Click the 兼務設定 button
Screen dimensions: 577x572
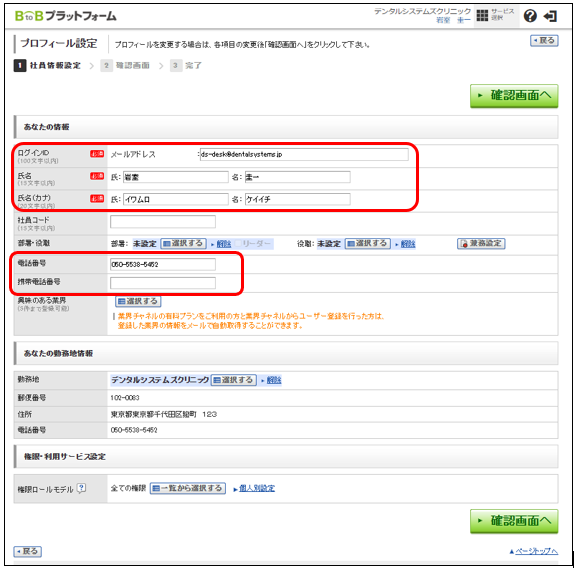(481, 244)
